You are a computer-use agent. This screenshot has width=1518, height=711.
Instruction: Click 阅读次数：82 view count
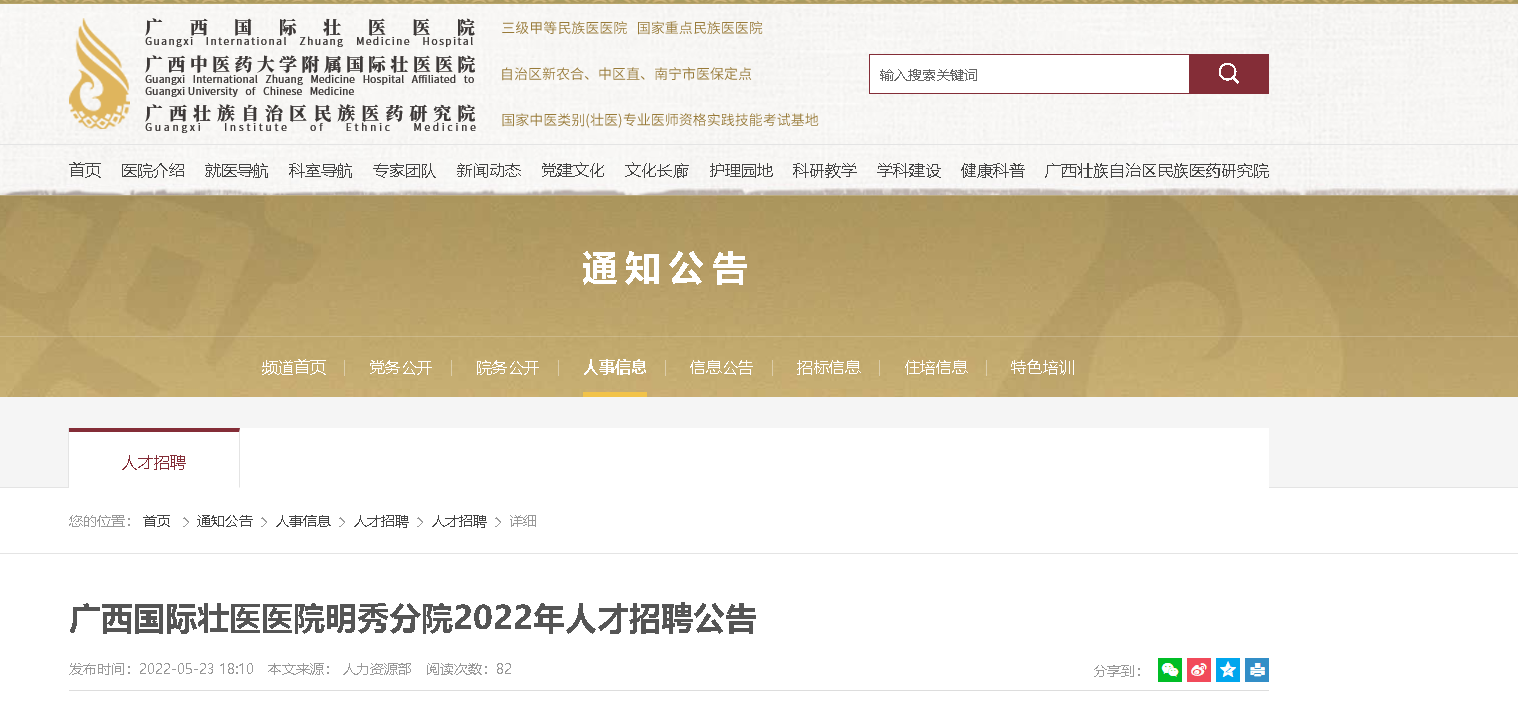[x=469, y=669]
